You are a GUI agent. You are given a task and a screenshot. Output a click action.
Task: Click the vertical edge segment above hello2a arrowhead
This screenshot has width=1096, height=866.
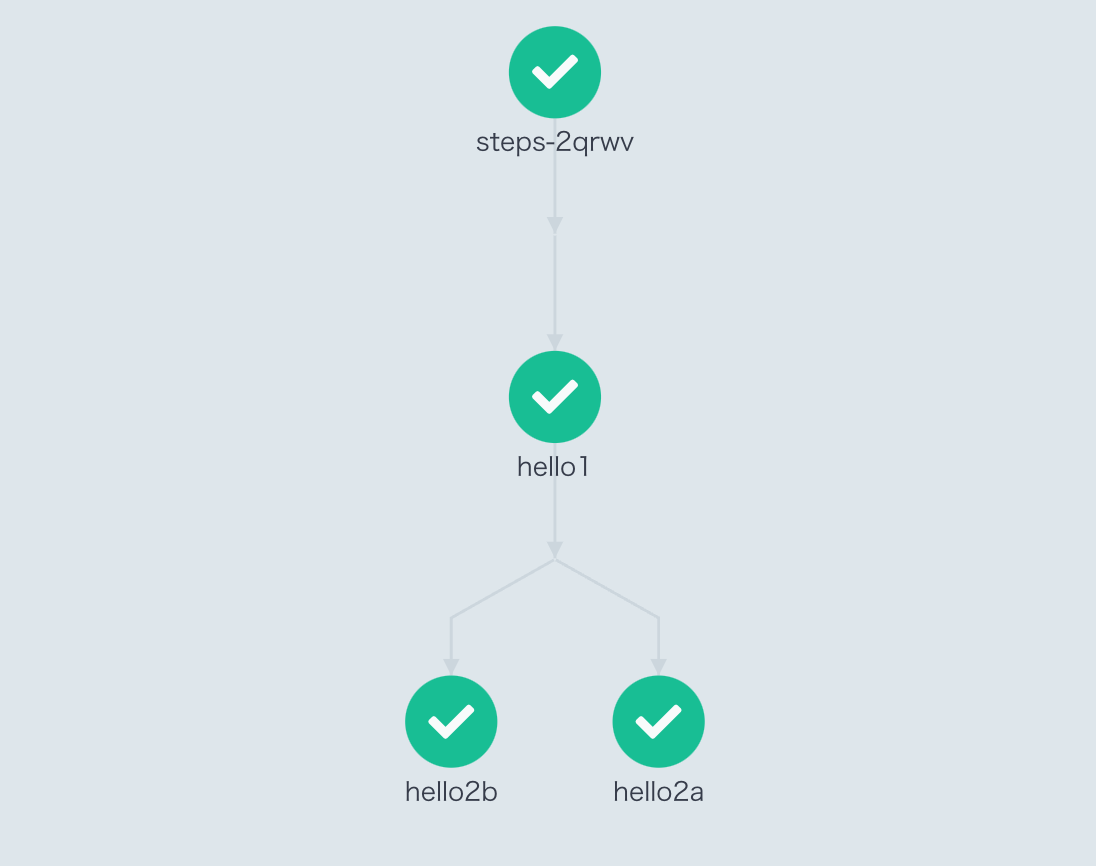(658, 637)
